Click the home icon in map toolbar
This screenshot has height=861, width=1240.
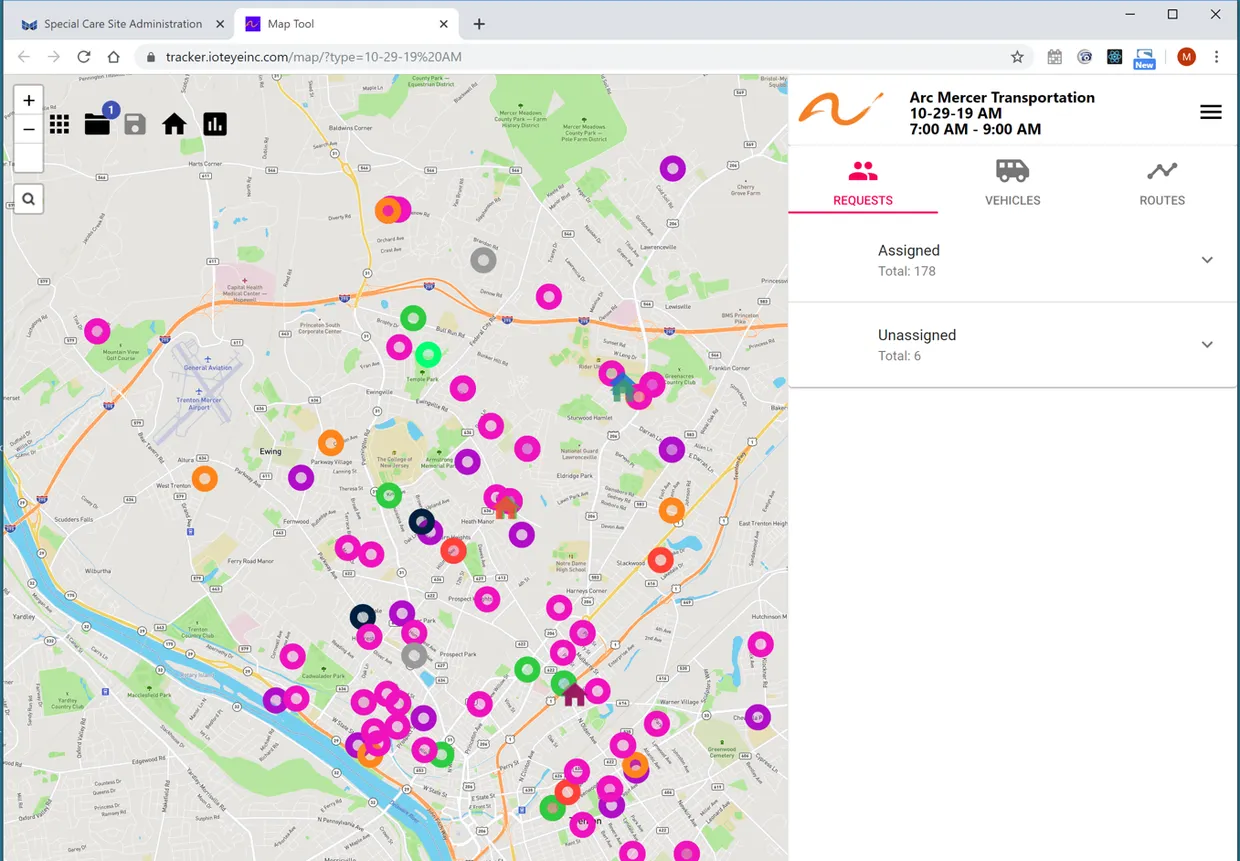(174, 124)
